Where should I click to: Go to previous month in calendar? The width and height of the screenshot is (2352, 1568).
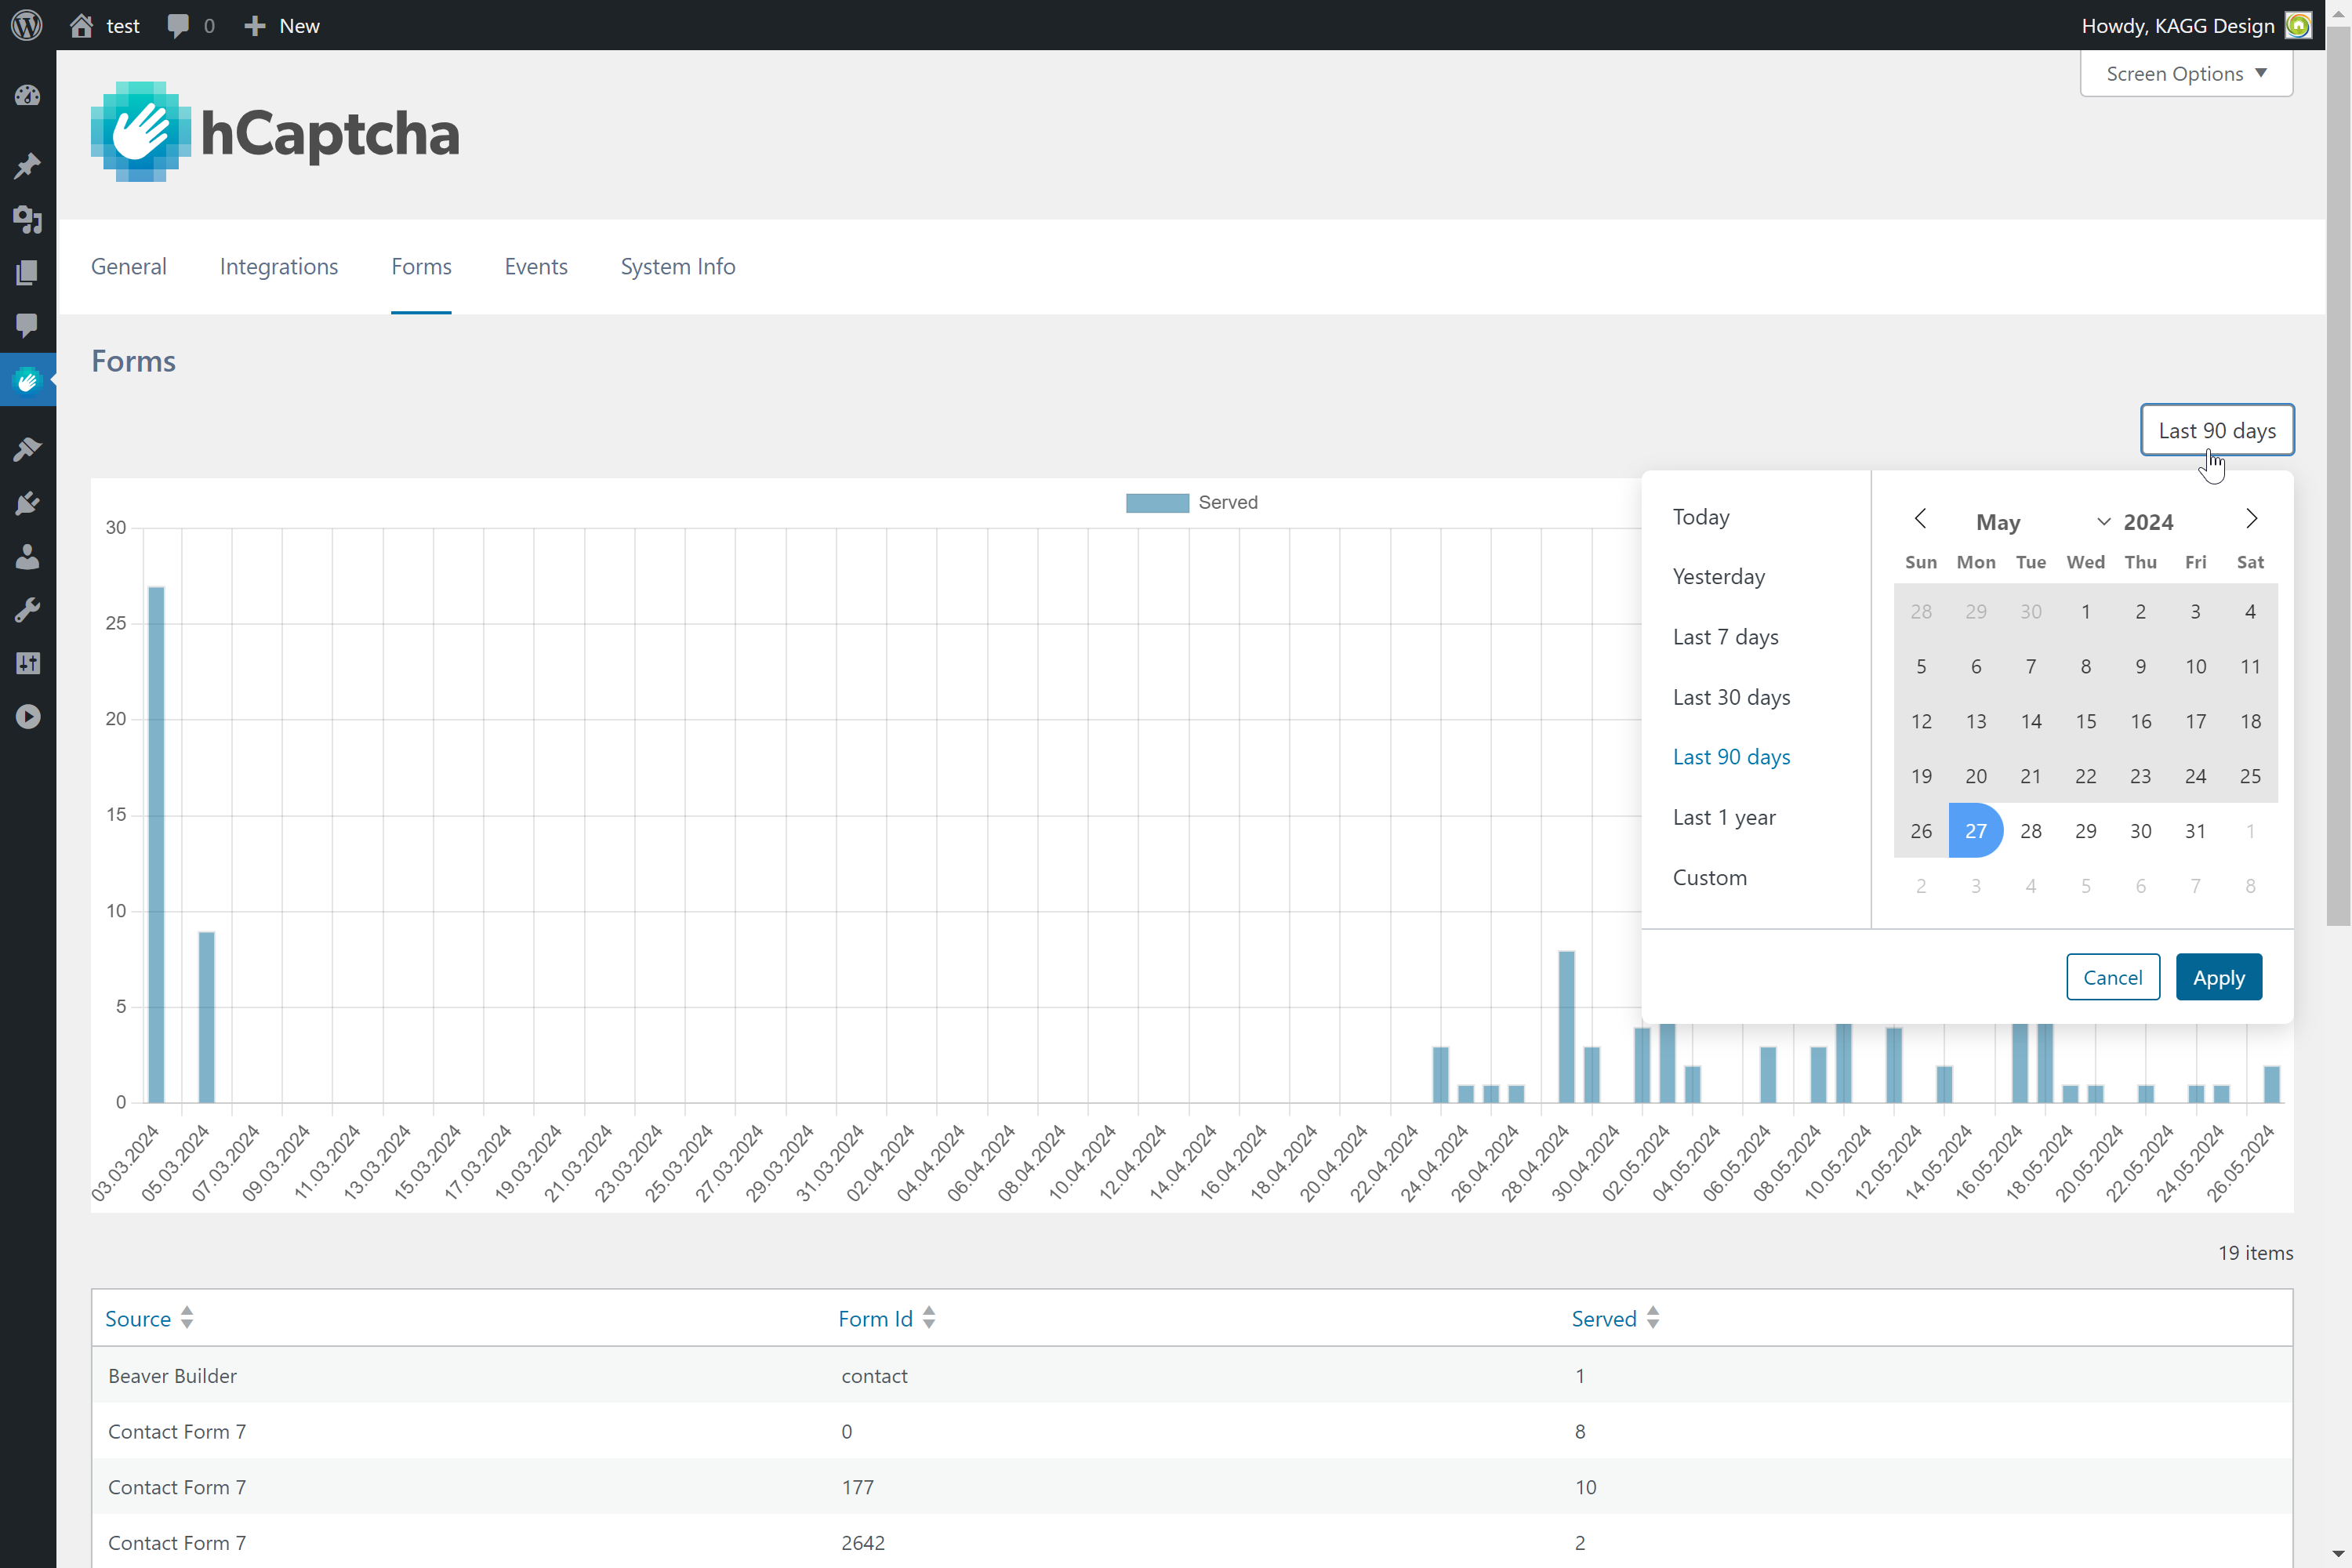point(1920,518)
